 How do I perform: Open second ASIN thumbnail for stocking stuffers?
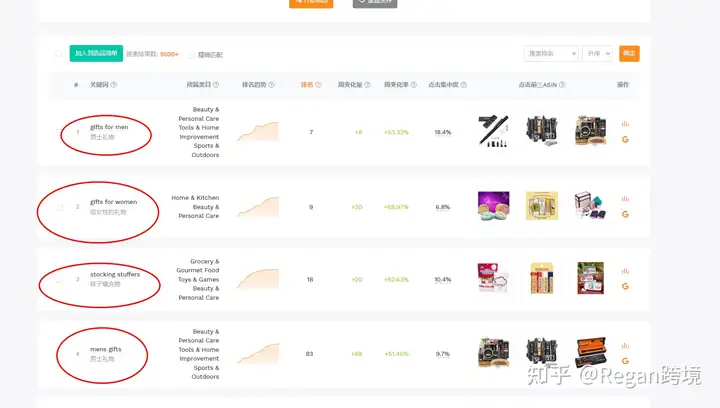click(x=542, y=278)
